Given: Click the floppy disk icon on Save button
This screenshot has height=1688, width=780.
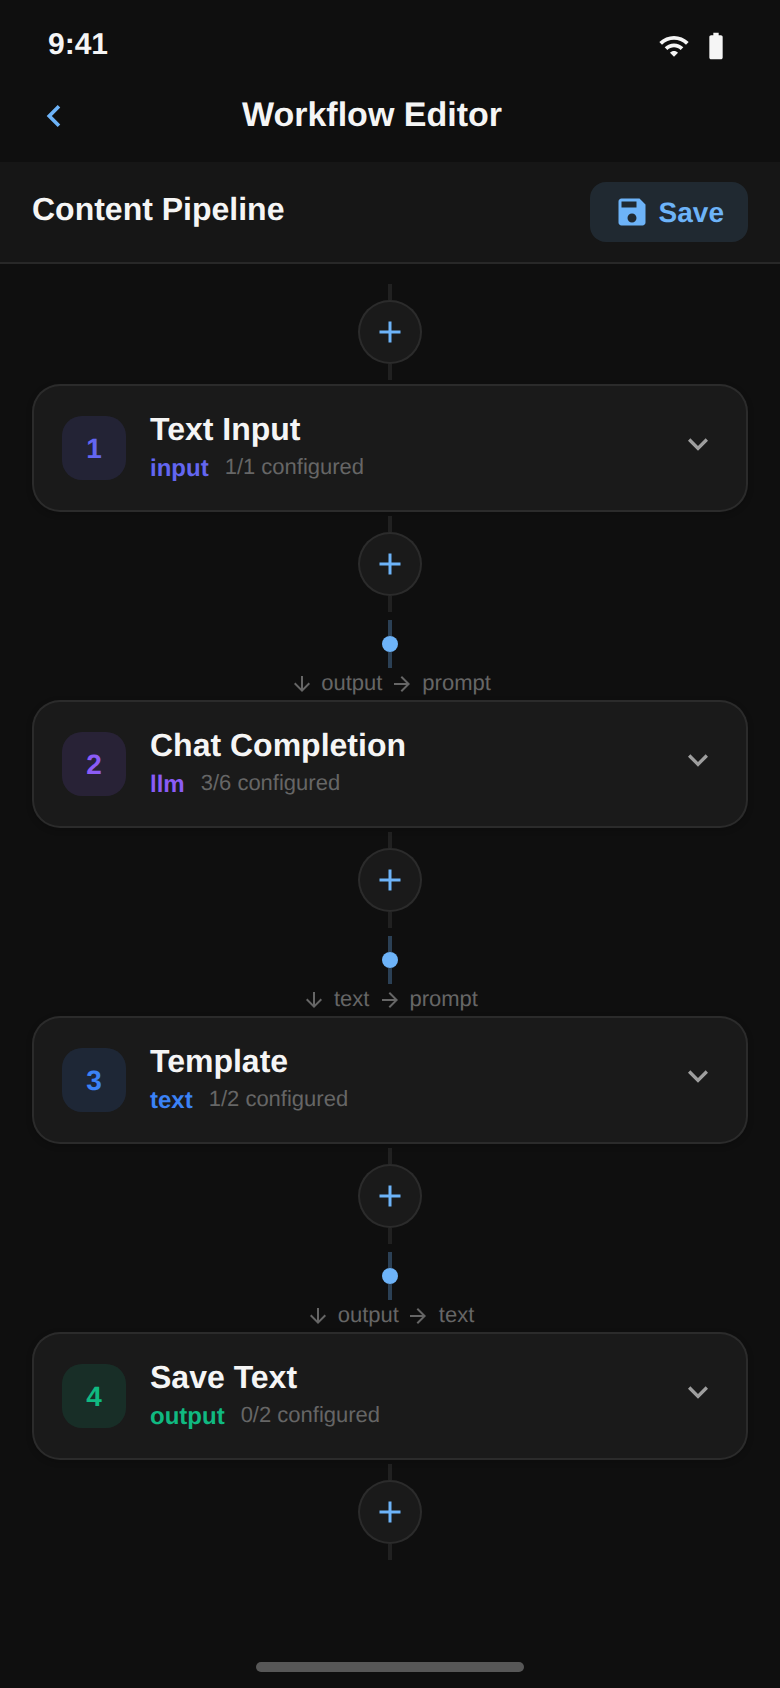Looking at the screenshot, I should click(631, 212).
